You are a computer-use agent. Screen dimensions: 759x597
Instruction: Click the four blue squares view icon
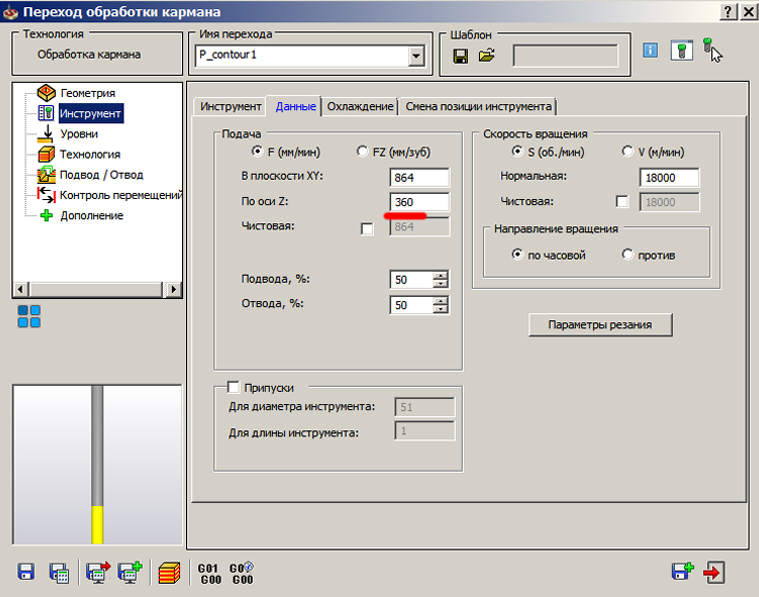click(x=29, y=316)
